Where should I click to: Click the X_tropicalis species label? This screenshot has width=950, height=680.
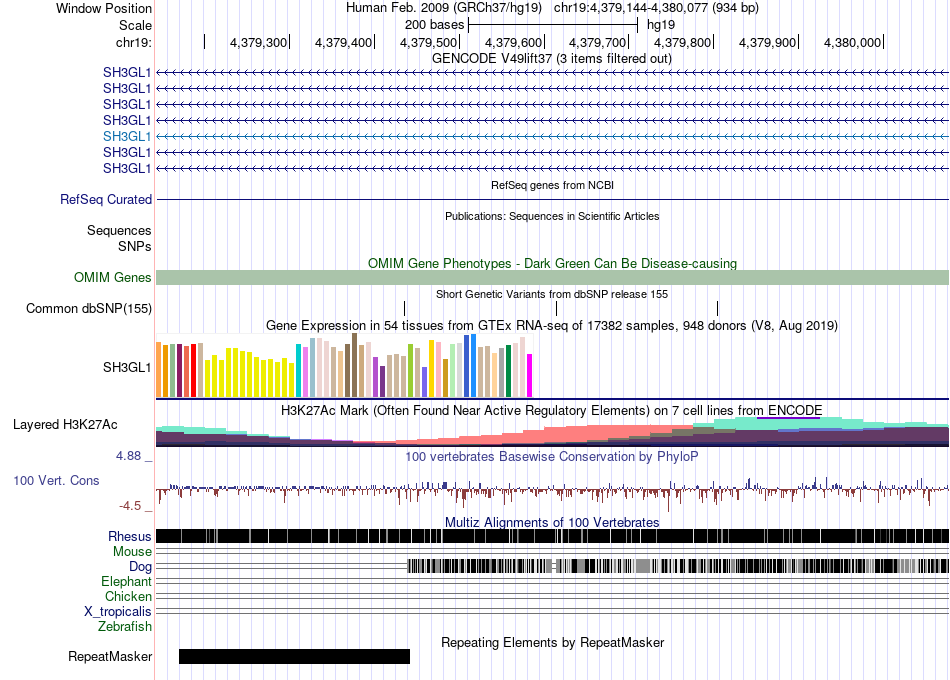coord(118,612)
